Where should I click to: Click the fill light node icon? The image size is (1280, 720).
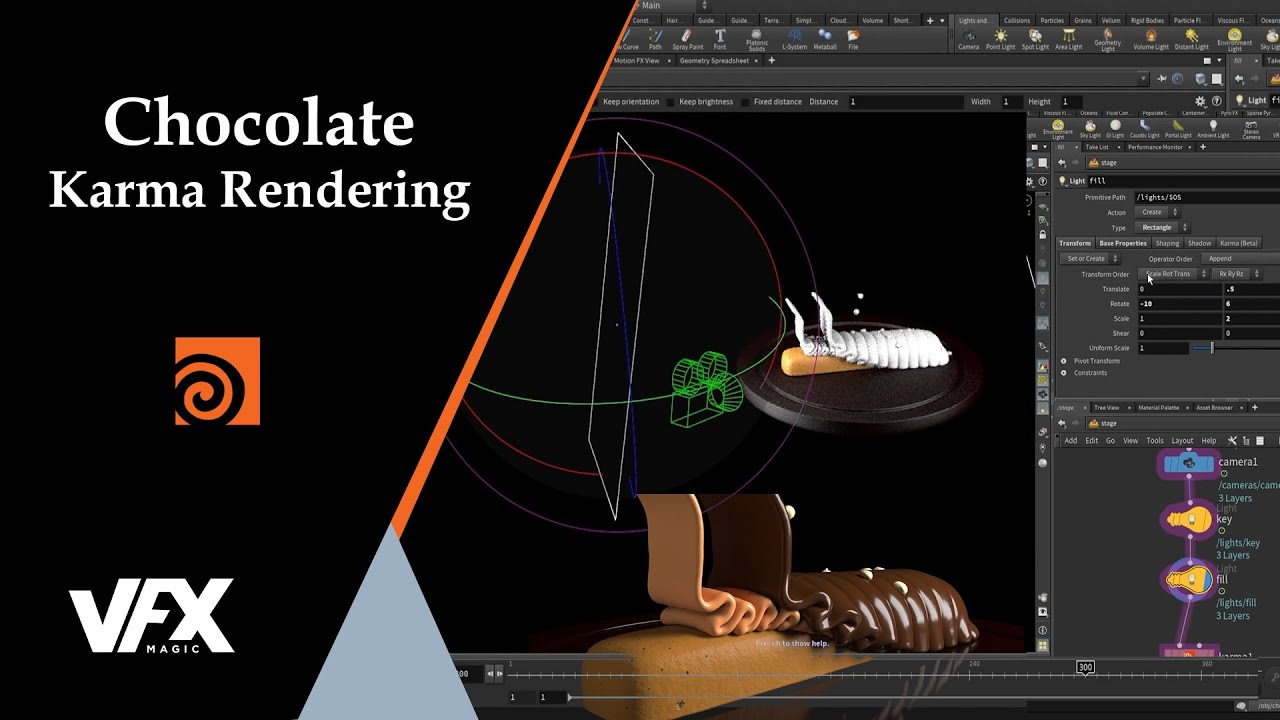click(x=1189, y=580)
